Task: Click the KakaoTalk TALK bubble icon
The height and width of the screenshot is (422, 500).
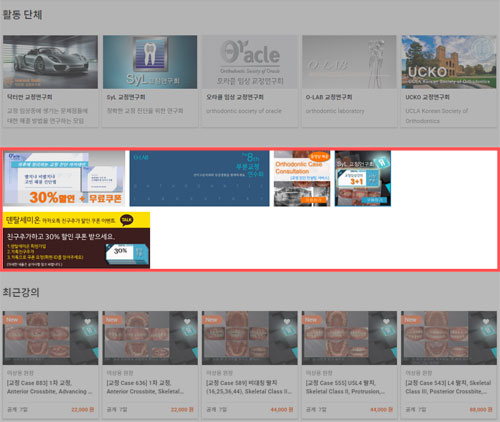Action: point(127,220)
